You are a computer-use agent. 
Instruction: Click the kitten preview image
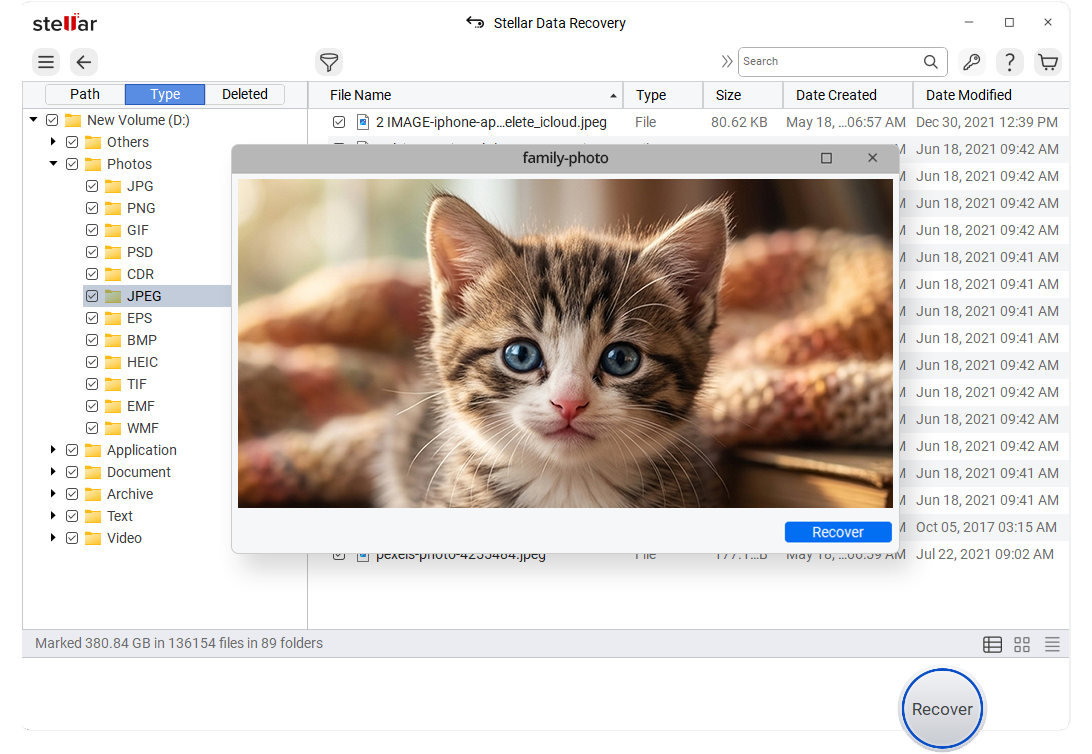tap(565, 343)
